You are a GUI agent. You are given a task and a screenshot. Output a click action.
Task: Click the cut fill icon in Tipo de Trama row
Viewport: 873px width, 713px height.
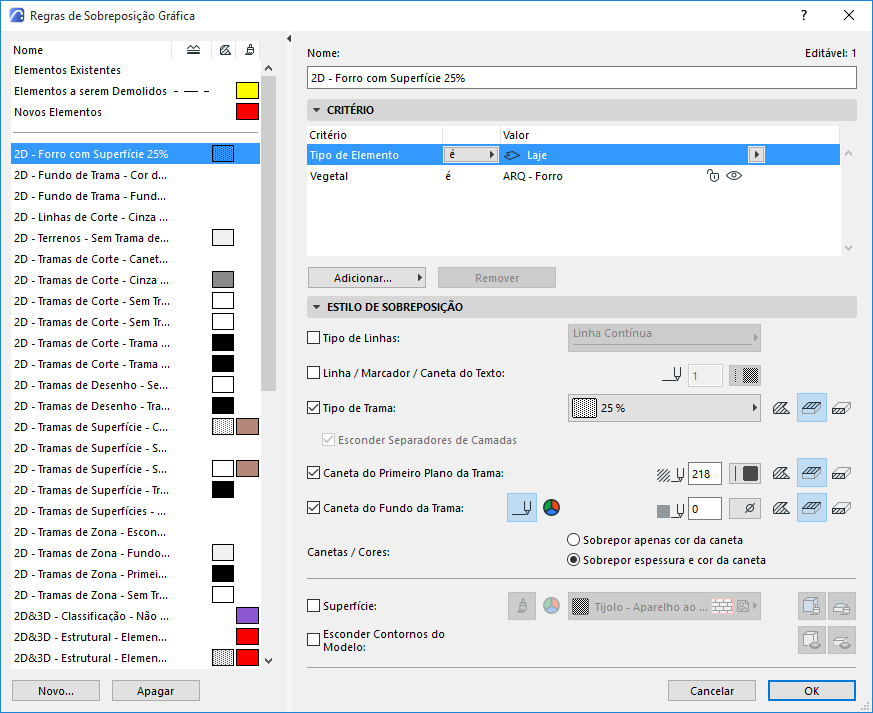(x=841, y=409)
